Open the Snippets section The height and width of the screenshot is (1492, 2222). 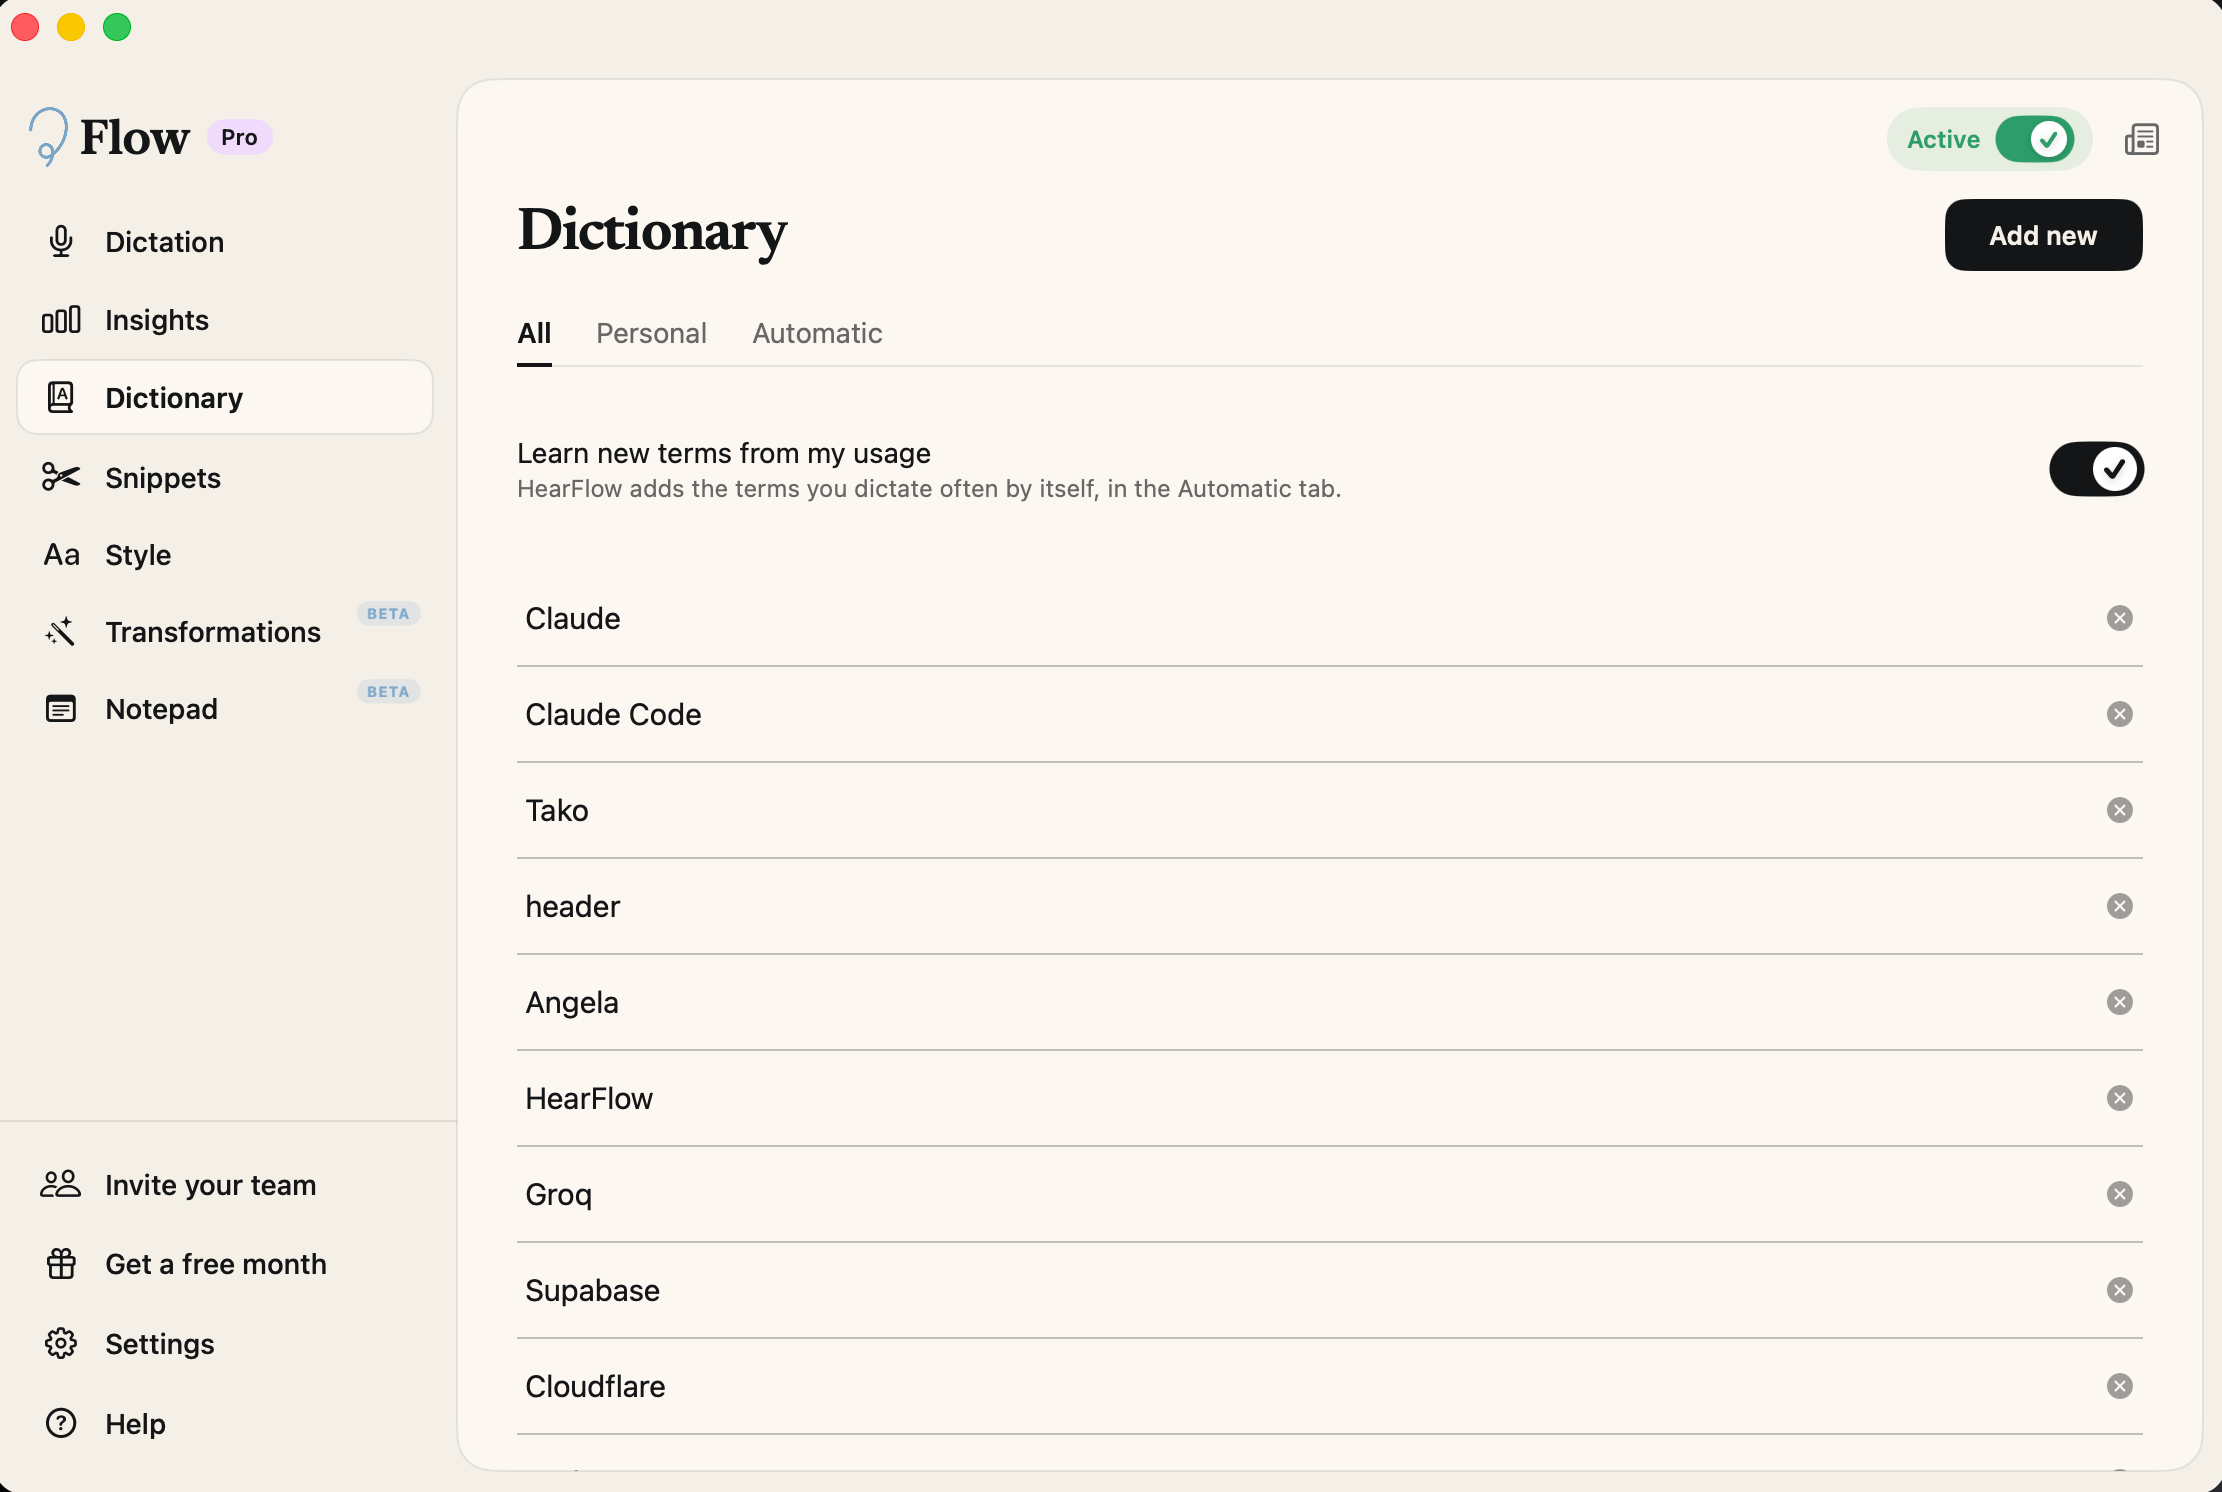(x=225, y=477)
